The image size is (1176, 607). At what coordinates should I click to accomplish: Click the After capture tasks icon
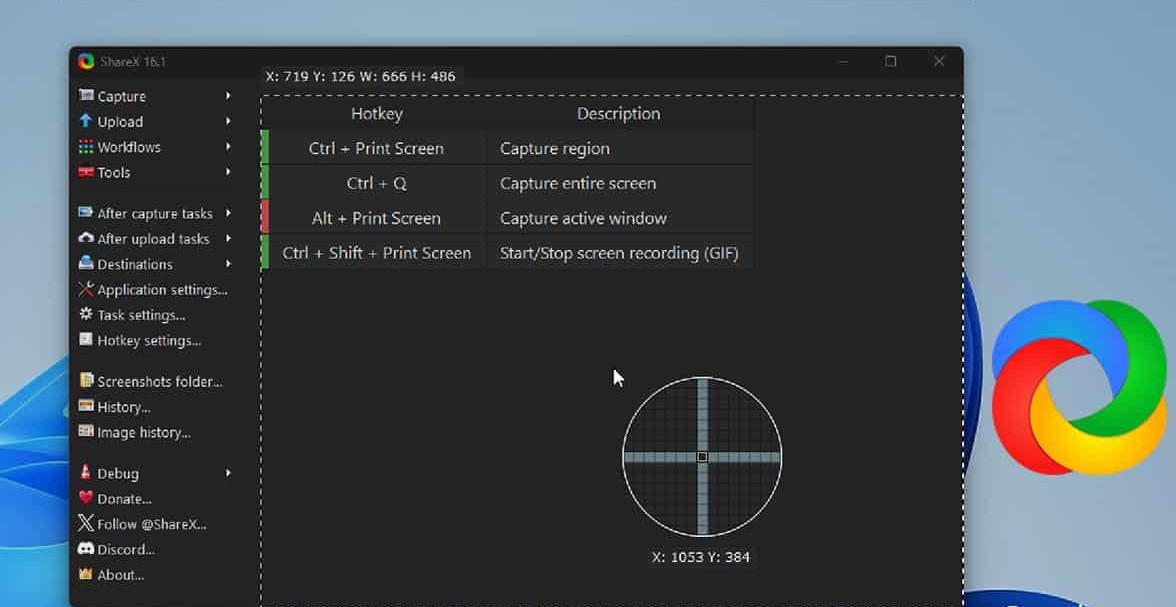click(86, 212)
